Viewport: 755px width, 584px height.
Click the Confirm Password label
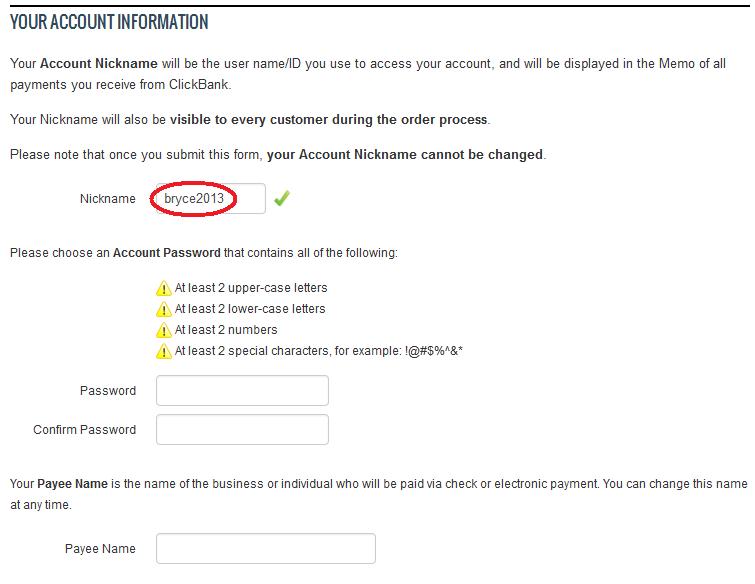pos(84,429)
